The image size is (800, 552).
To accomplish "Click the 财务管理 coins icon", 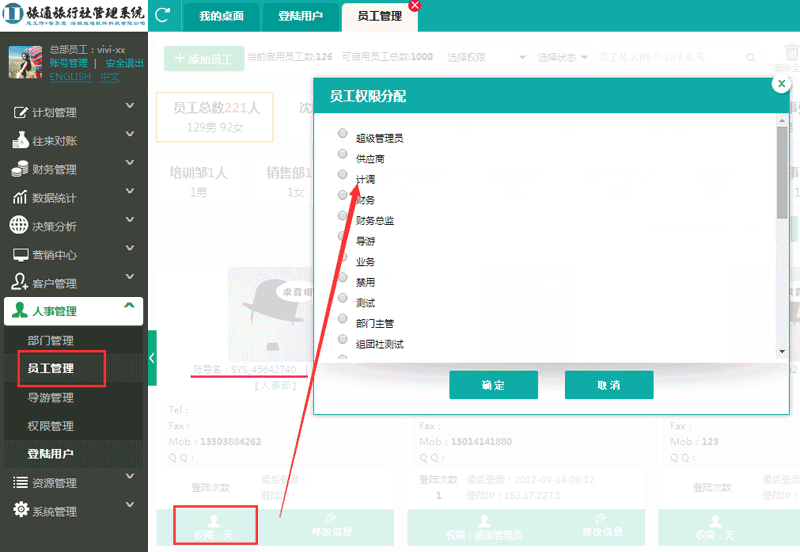I will pos(18,169).
